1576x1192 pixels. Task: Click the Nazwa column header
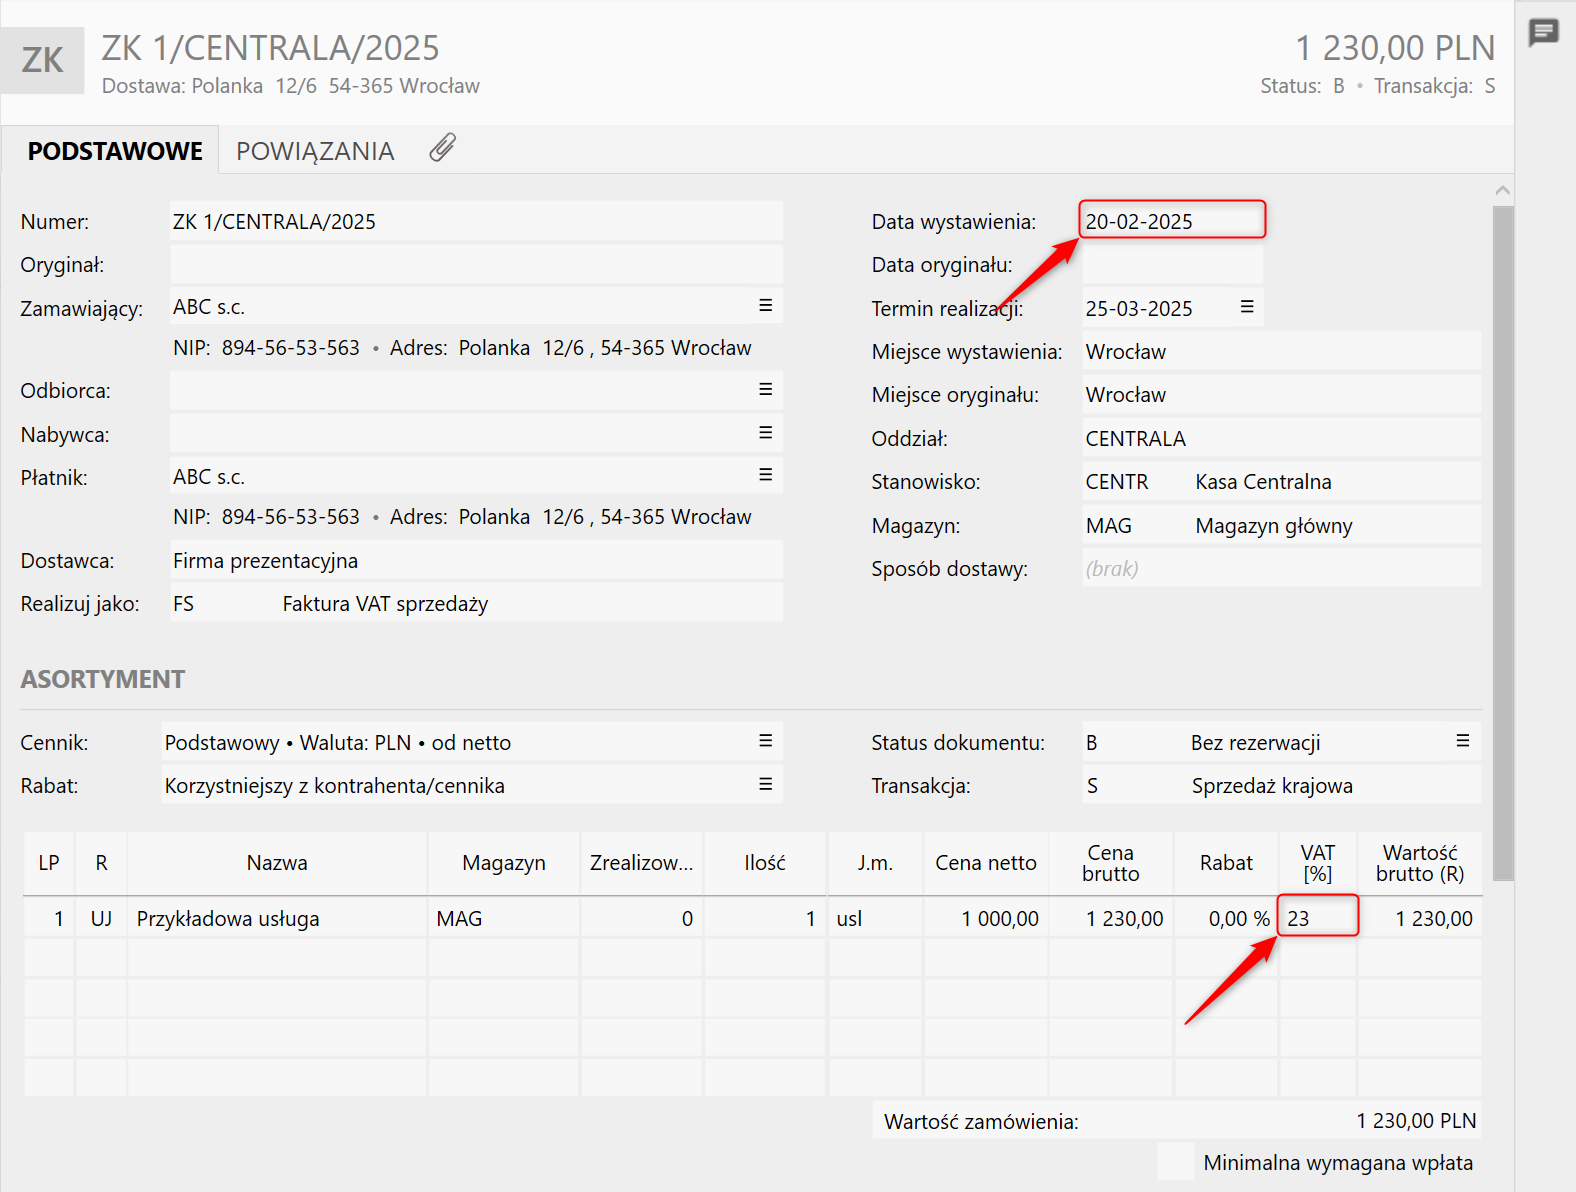coord(277,863)
